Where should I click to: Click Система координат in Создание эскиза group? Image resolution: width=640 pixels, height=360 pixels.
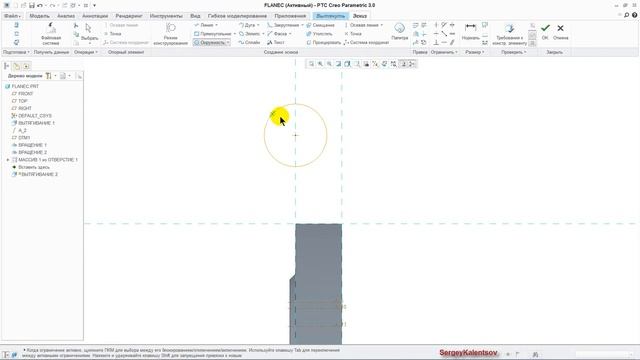366,42
